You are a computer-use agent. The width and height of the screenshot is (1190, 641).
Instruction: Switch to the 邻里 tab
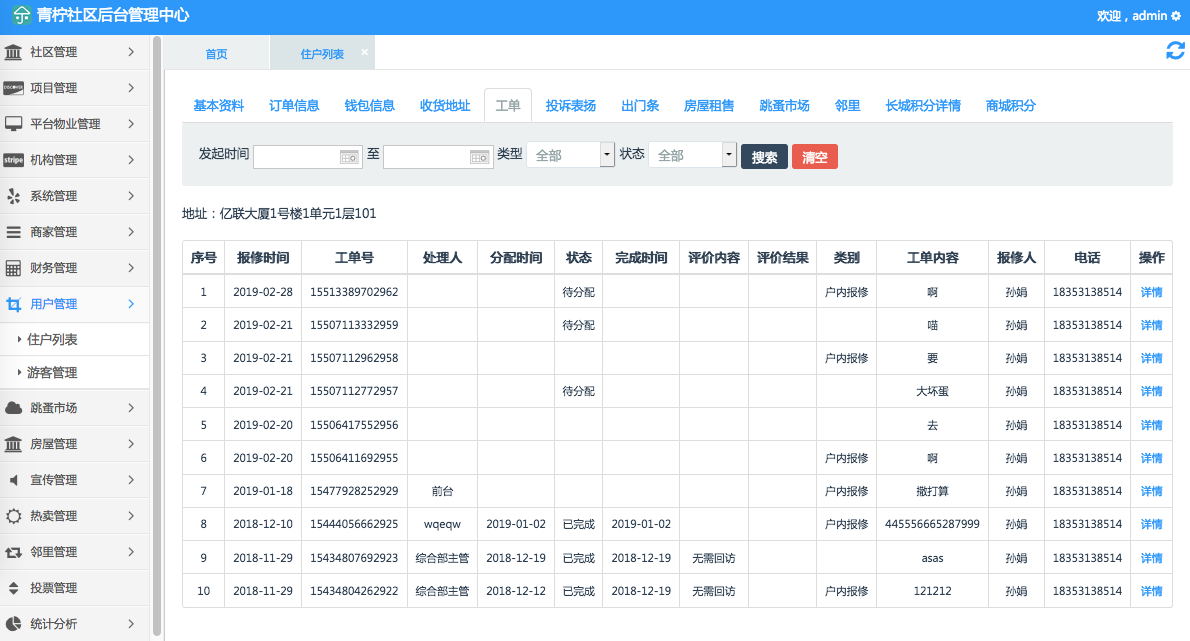847,105
